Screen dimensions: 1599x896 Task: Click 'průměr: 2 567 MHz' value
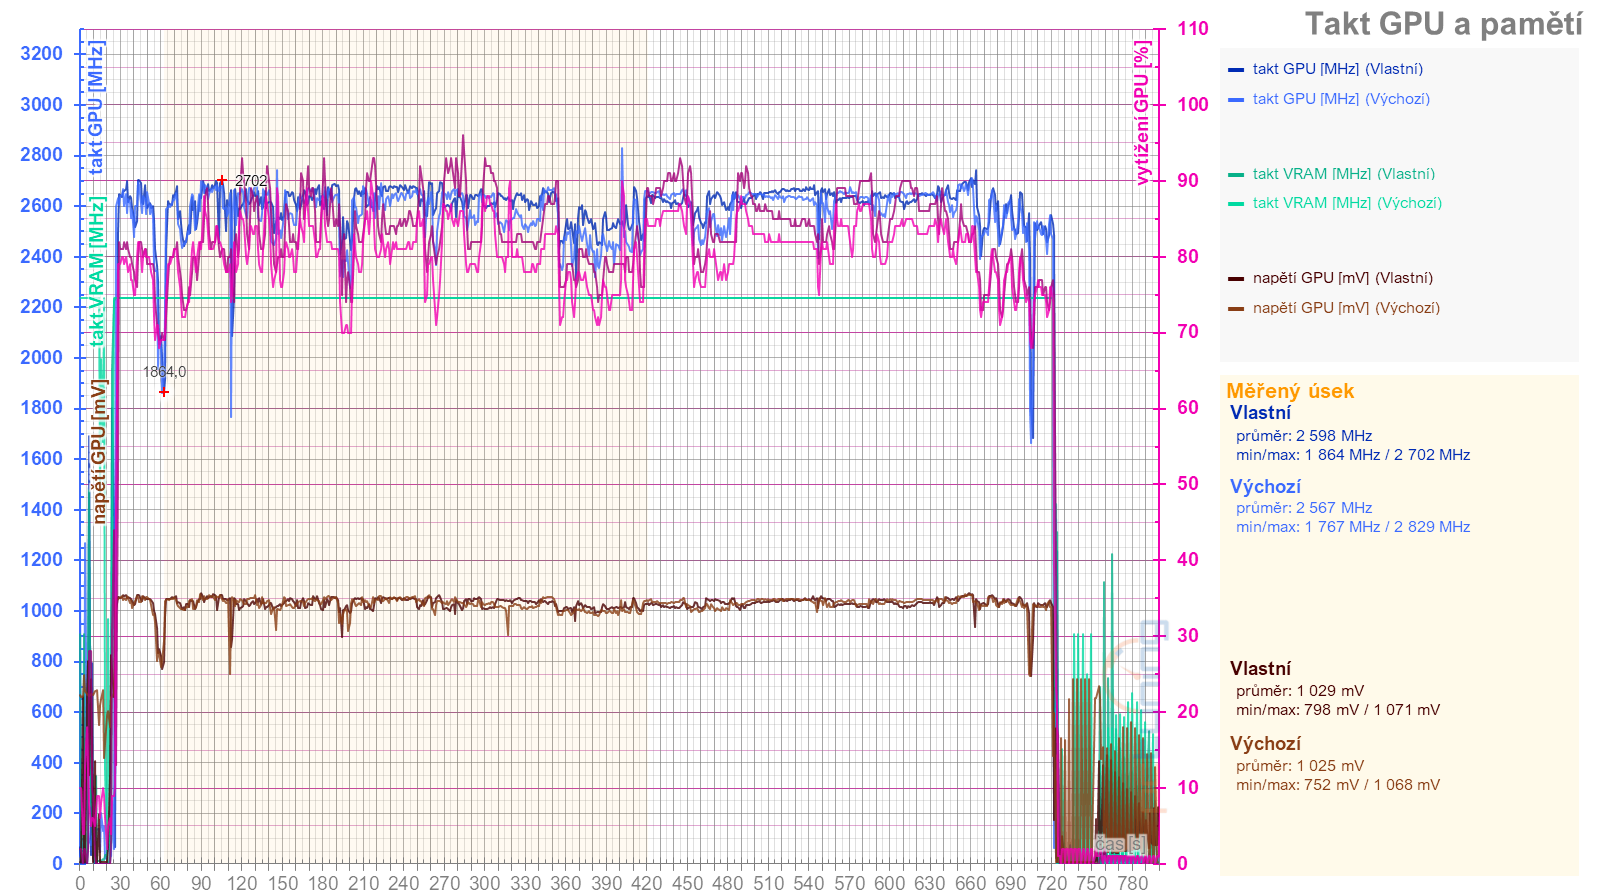(1304, 508)
